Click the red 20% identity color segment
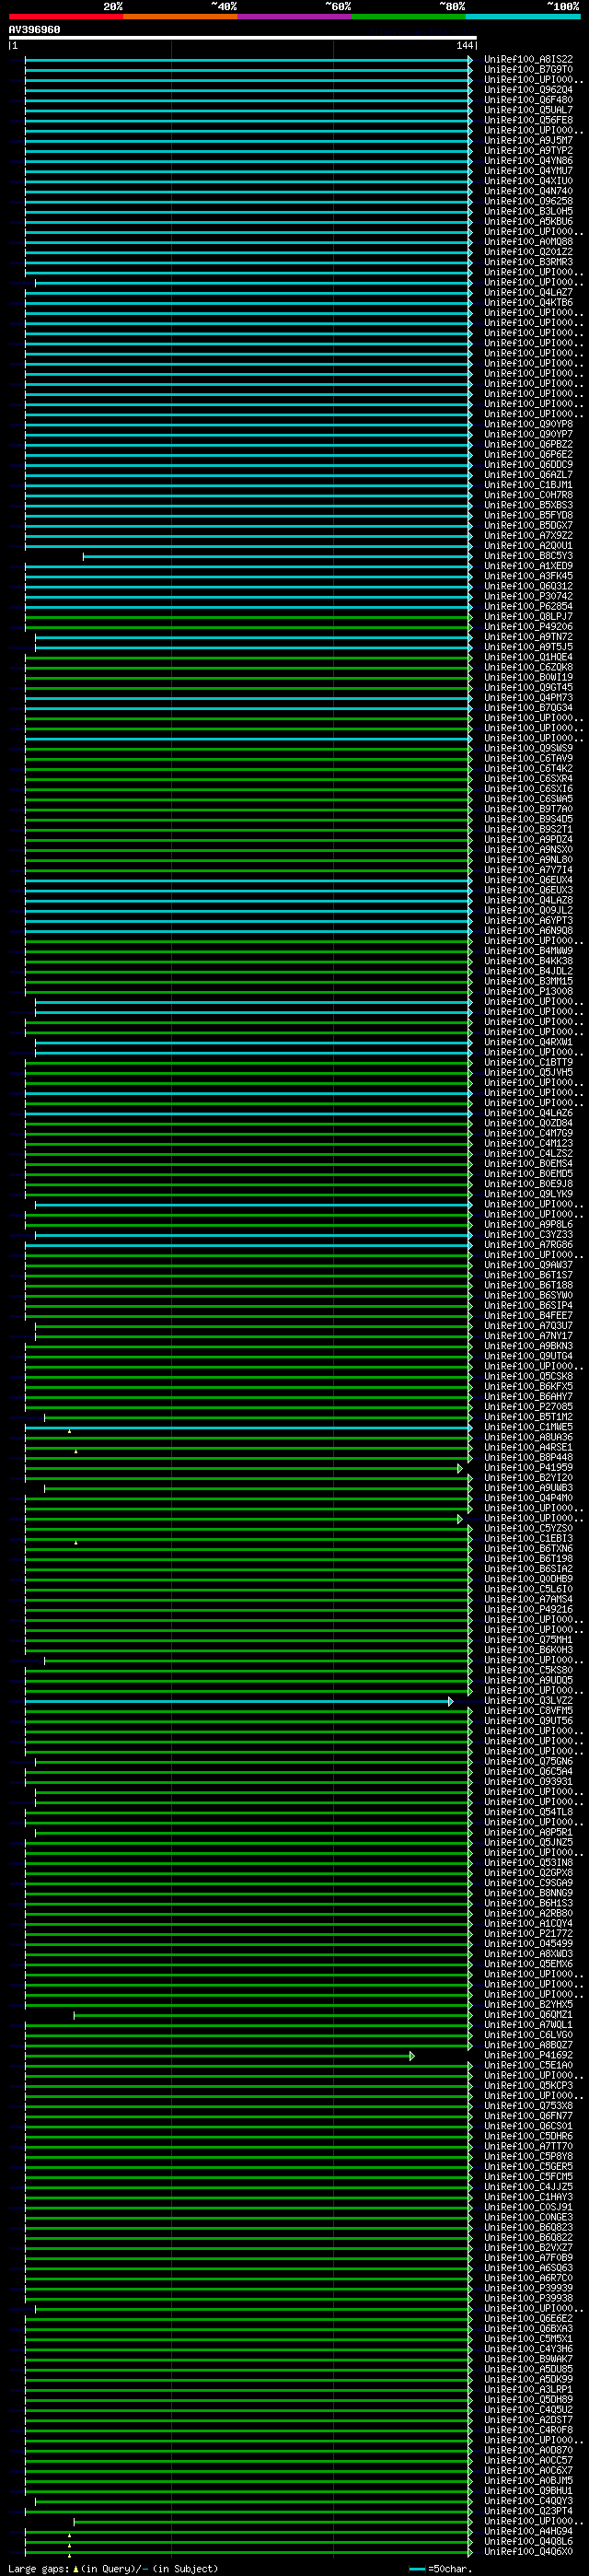This screenshot has width=589, height=2576. tap(66, 16)
